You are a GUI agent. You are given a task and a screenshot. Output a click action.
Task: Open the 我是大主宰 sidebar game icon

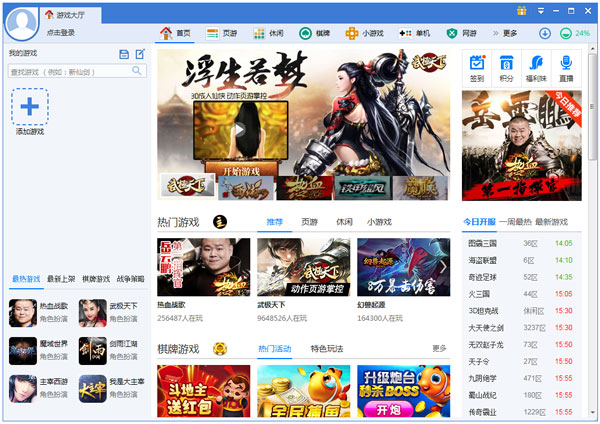(x=93, y=389)
